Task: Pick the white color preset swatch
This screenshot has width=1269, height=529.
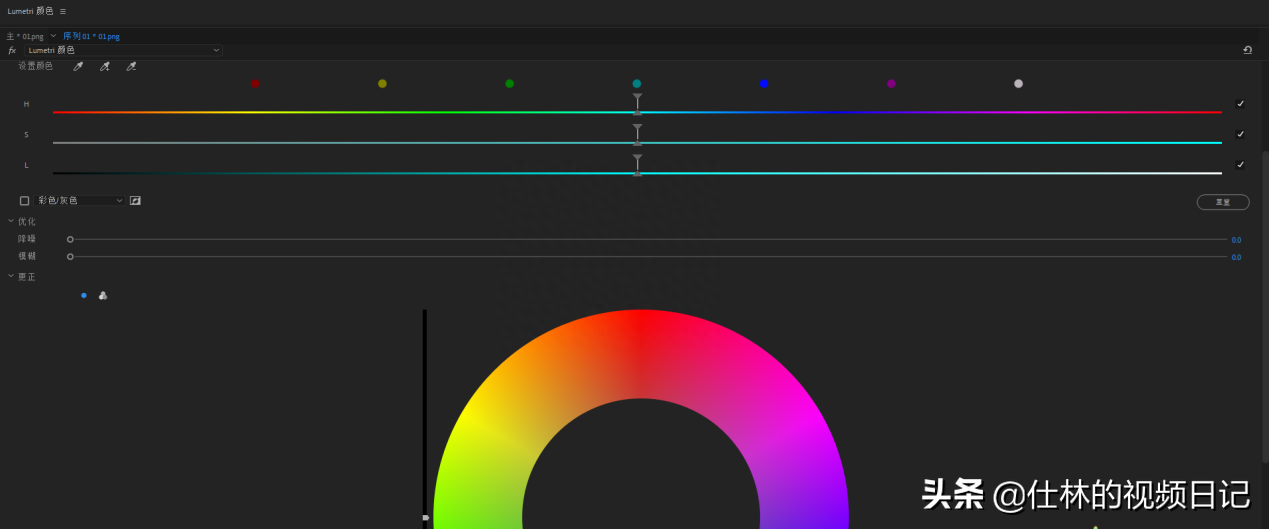Action: pyautogui.click(x=1018, y=84)
